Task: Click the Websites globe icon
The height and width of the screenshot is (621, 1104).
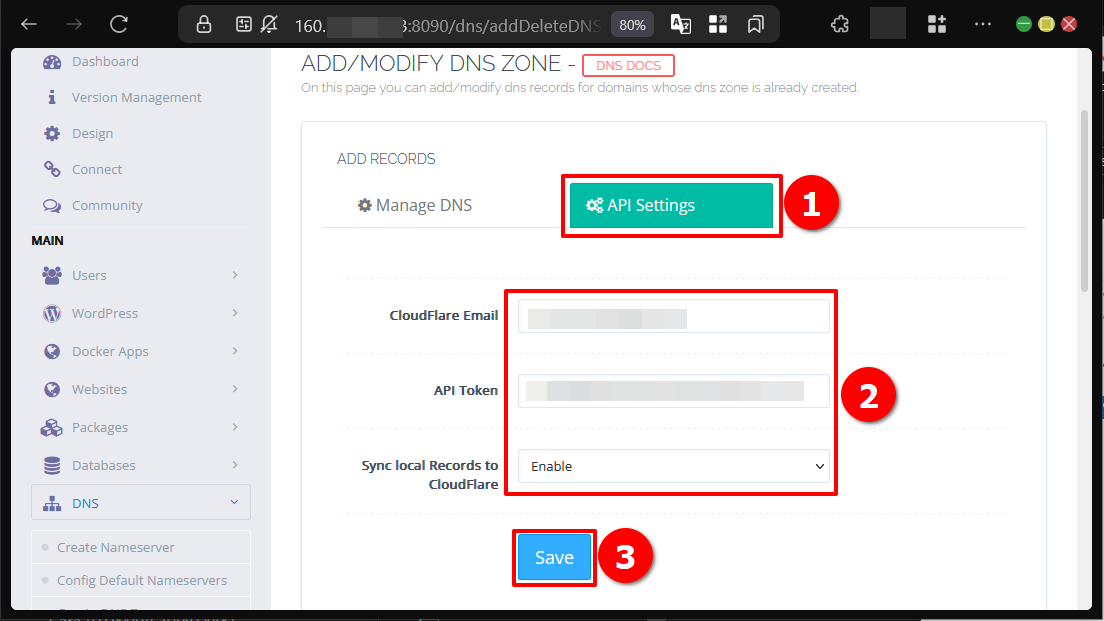Action: click(x=52, y=389)
